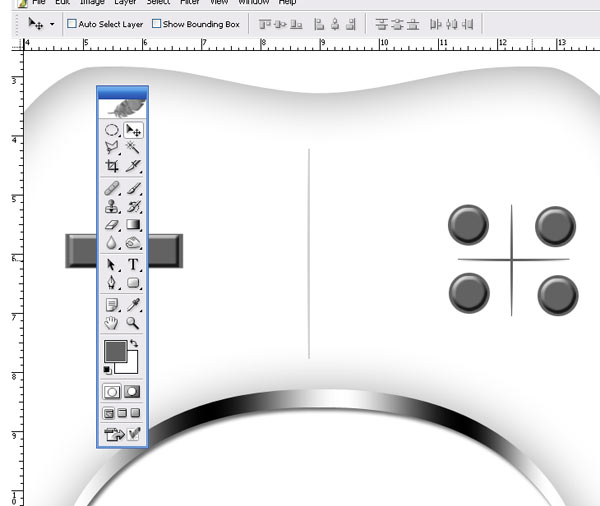Image resolution: width=600 pixels, height=506 pixels.
Task: Distribute top edges of layers
Action: point(381,24)
